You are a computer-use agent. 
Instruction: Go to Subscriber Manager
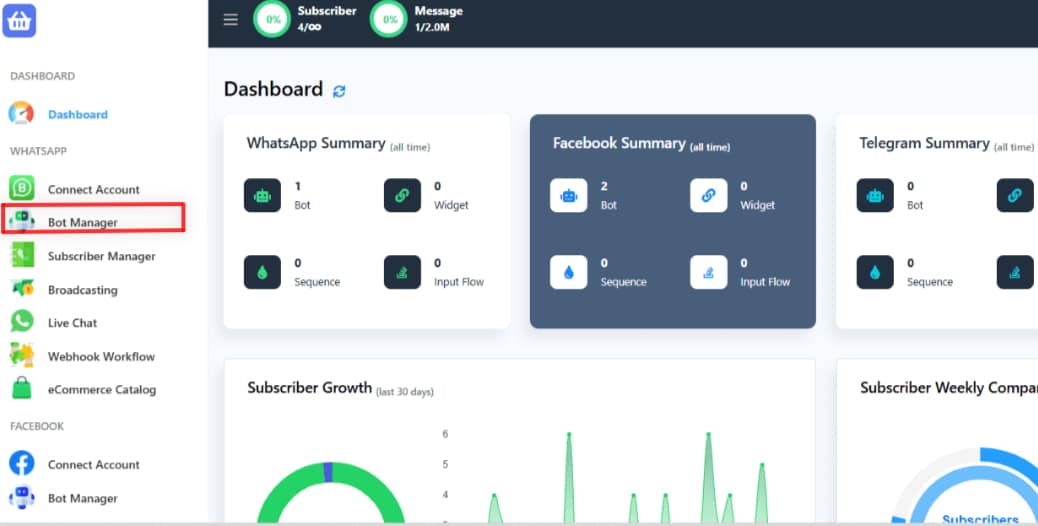coord(101,256)
